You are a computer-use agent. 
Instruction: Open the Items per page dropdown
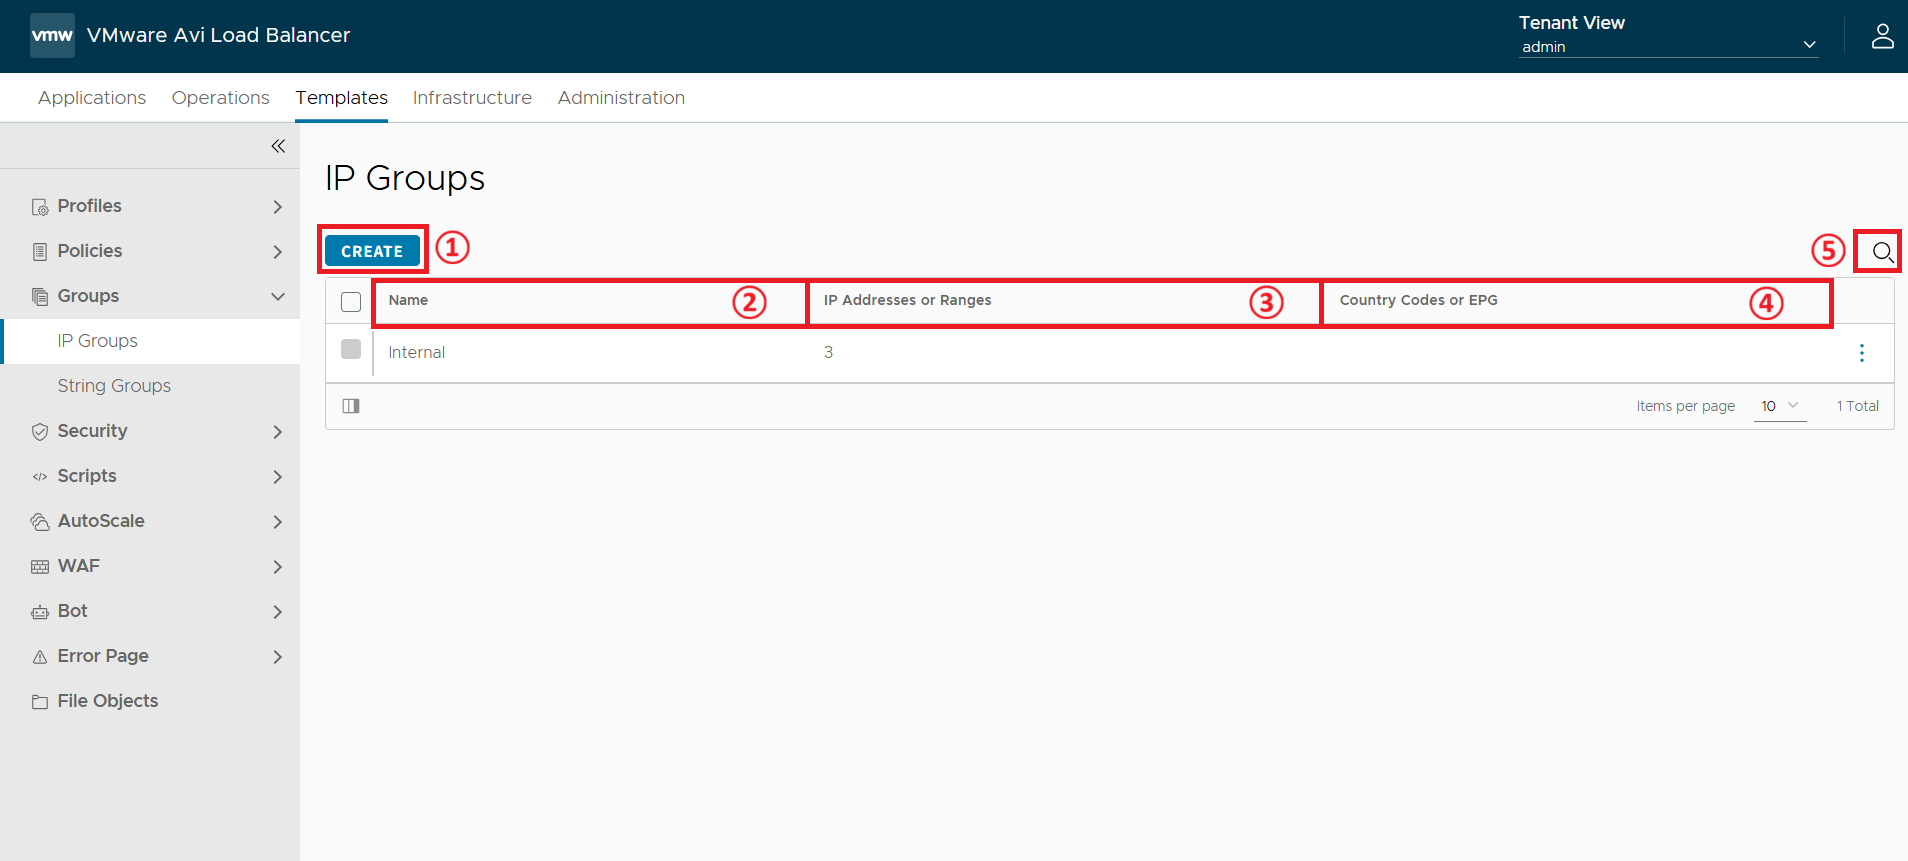(1780, 406)
